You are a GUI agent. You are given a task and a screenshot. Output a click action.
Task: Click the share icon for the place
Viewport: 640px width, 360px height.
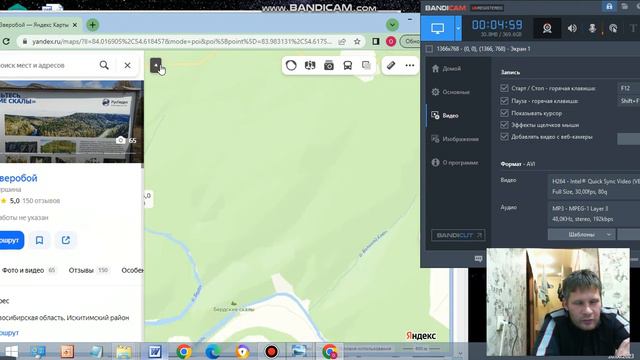[x=66, y=240]
